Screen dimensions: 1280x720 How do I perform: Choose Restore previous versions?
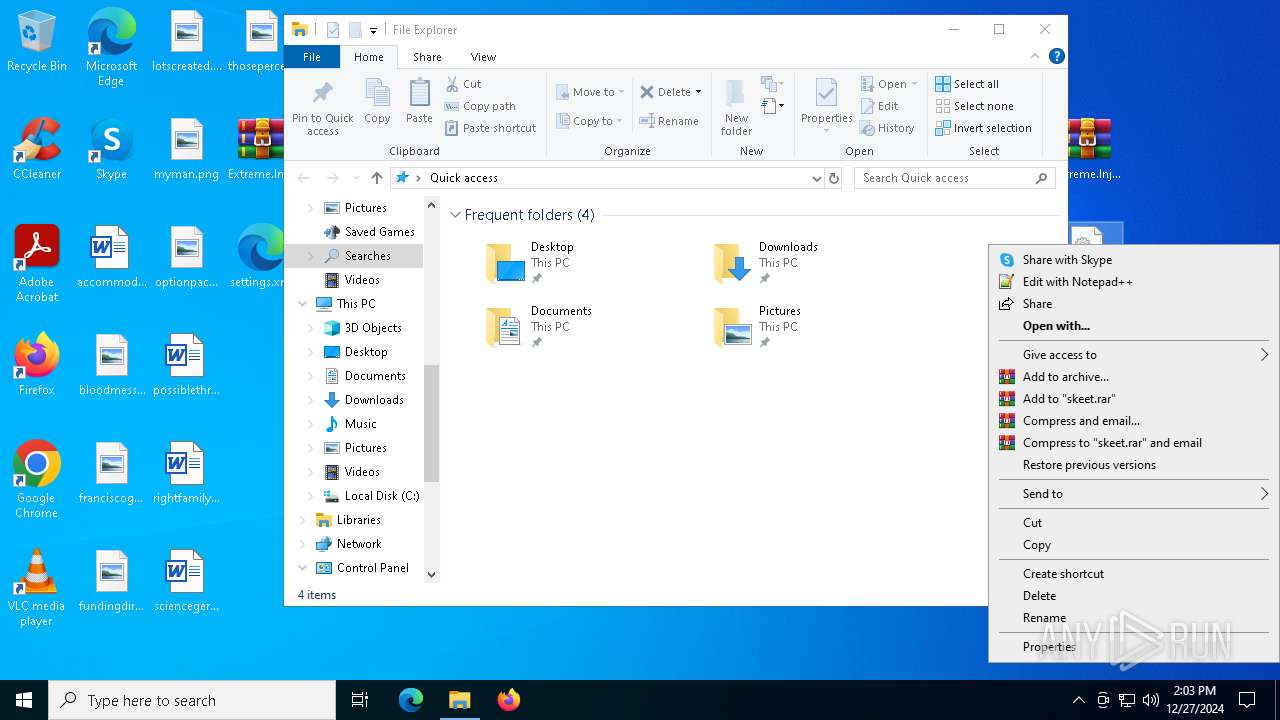coord(1133,465)
